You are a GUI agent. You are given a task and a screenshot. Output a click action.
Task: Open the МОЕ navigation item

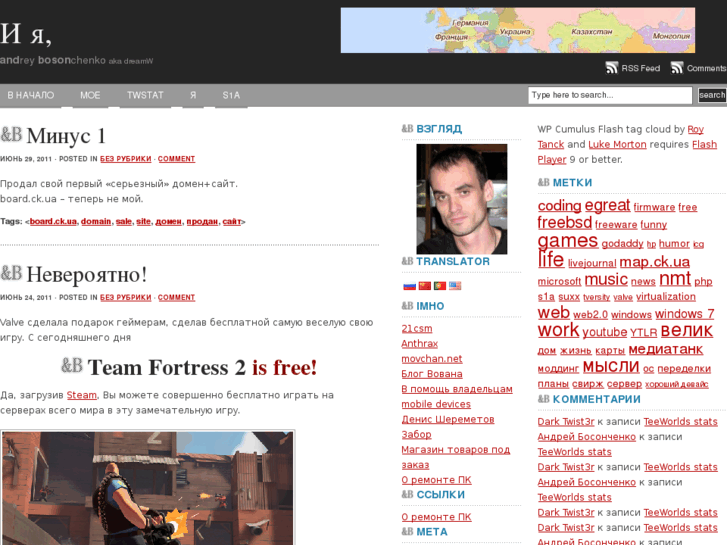(90, 95)
